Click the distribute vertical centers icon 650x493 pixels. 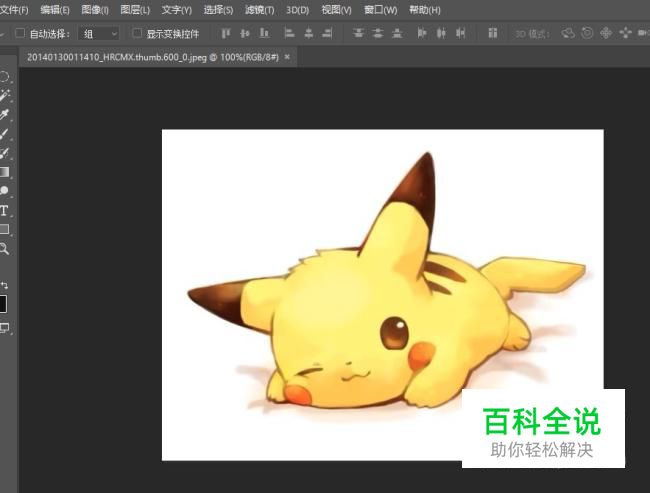pos(378,33)
